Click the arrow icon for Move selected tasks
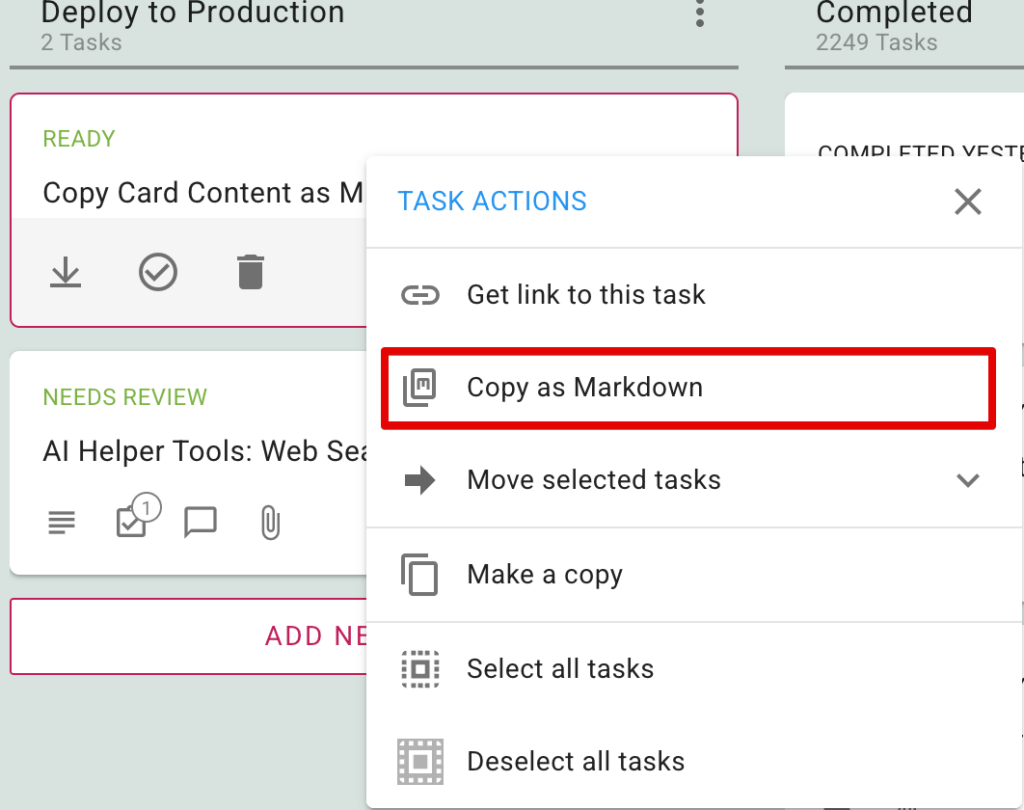 tap(420, 480)
